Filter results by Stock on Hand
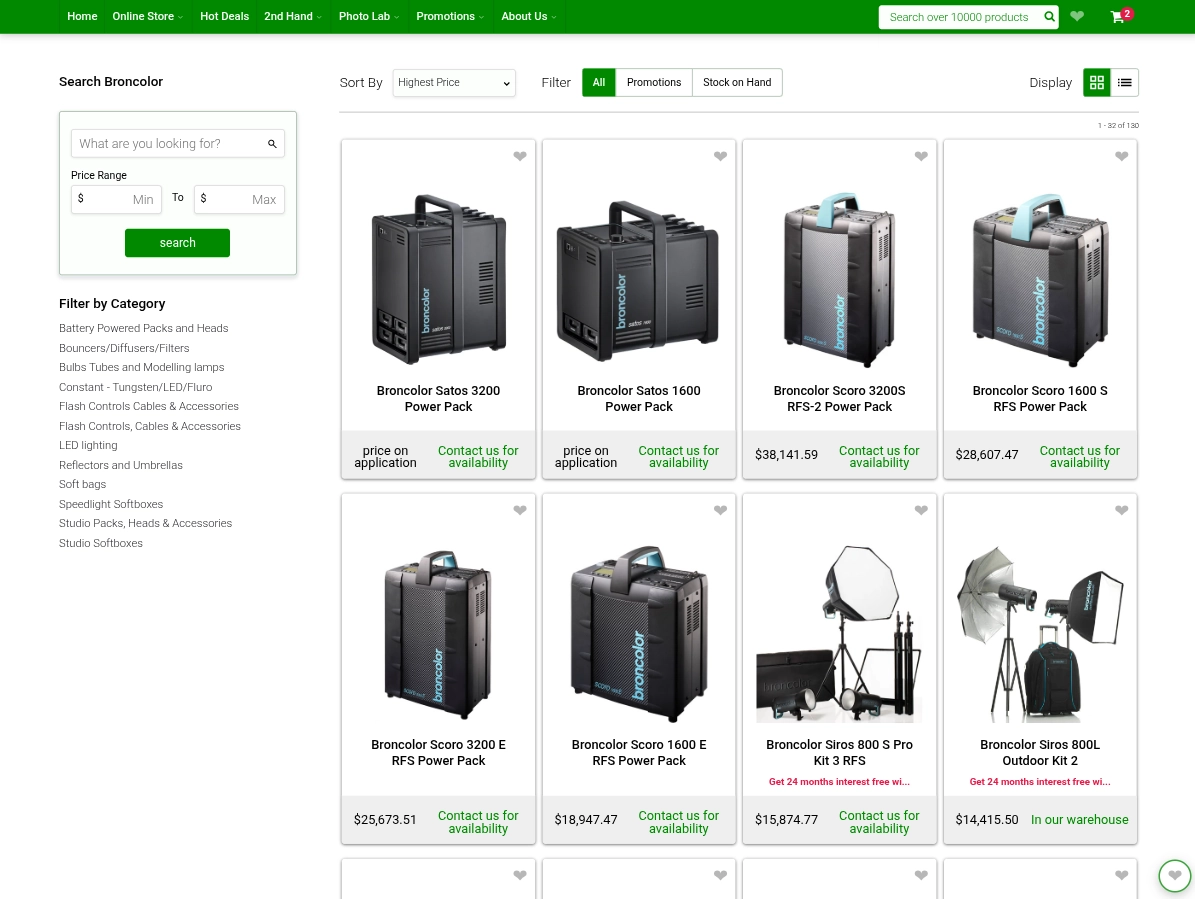 [737, 82]
